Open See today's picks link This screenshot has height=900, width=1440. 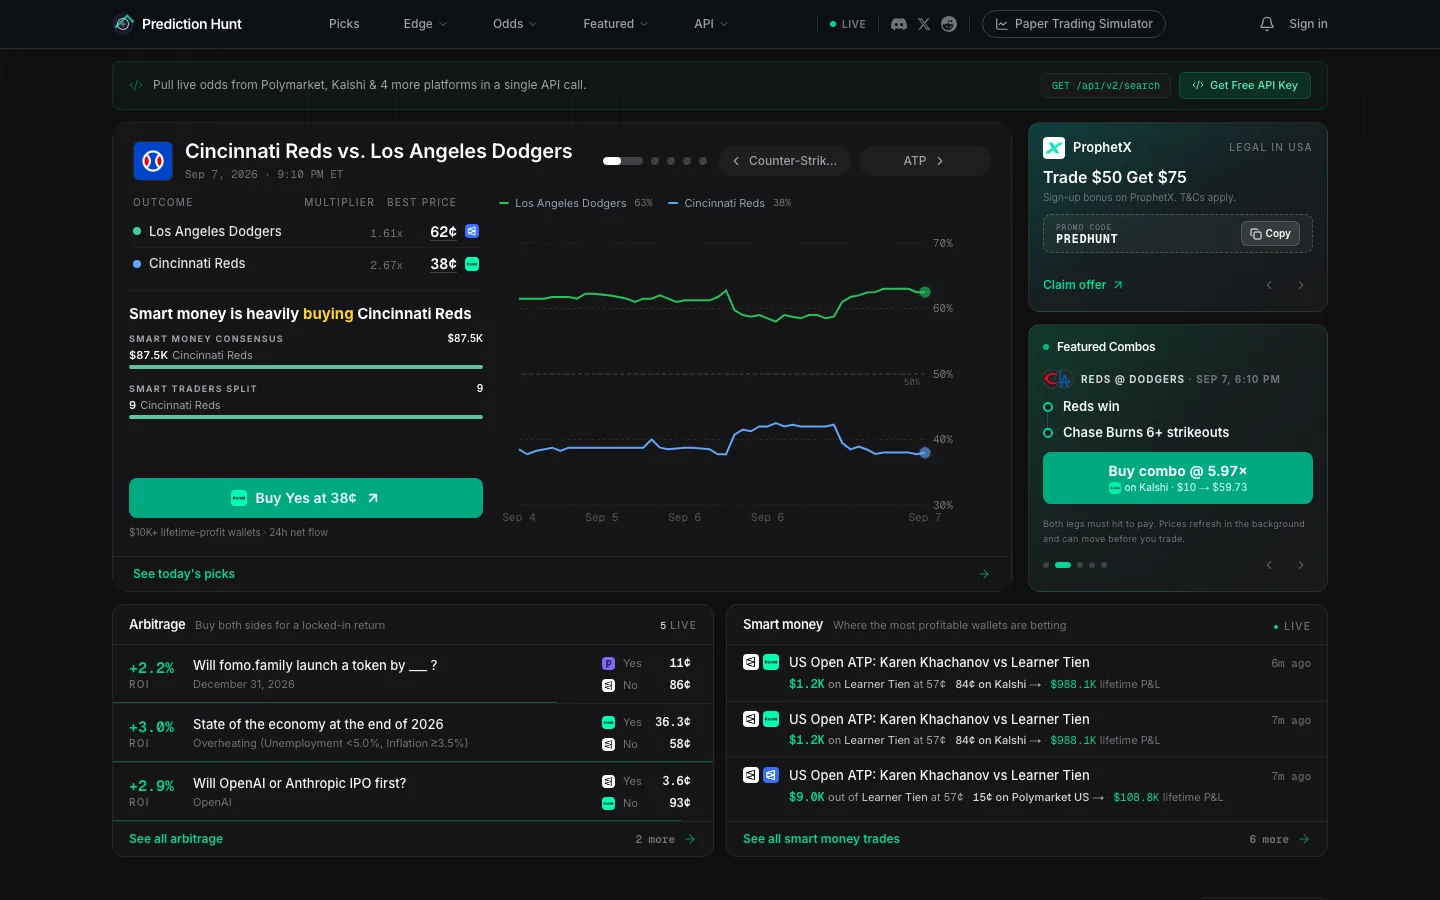[x=184, y=574]
